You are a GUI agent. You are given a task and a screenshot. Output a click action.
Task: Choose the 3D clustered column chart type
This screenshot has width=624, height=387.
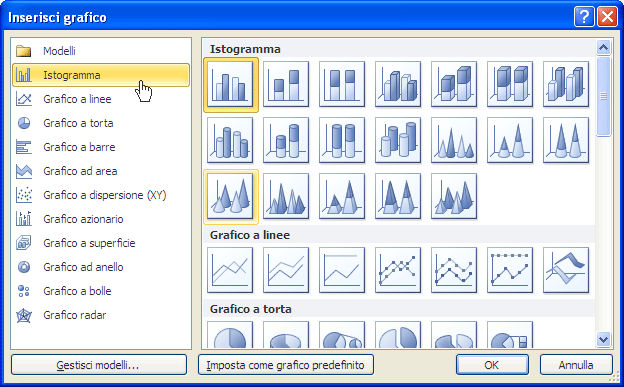[398, 84]
